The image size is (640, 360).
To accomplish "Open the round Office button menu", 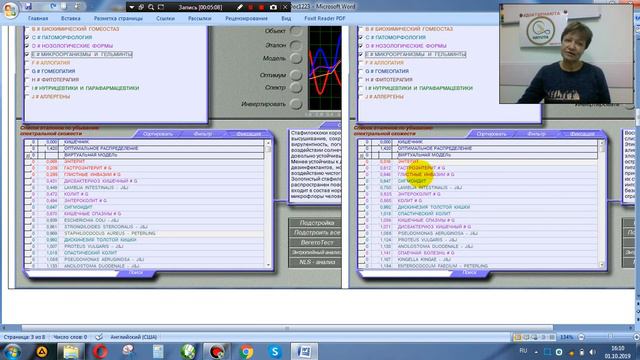I will (10, 10).
